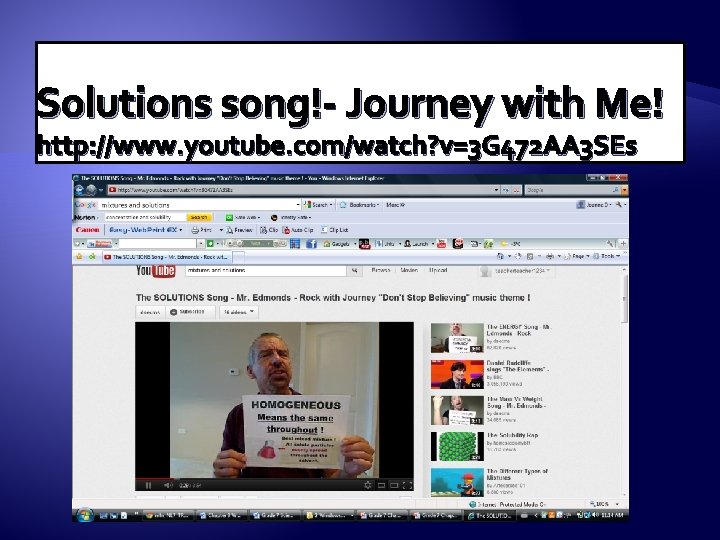Open 'The Solubility Rap' video thumbnail

[x=457, y=446]
